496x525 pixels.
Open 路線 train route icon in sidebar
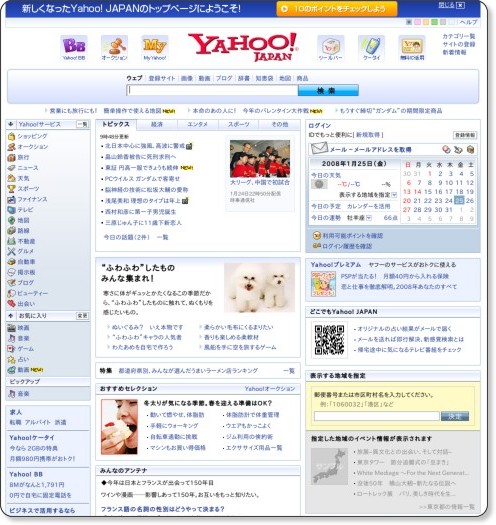(x=11, y=231)
